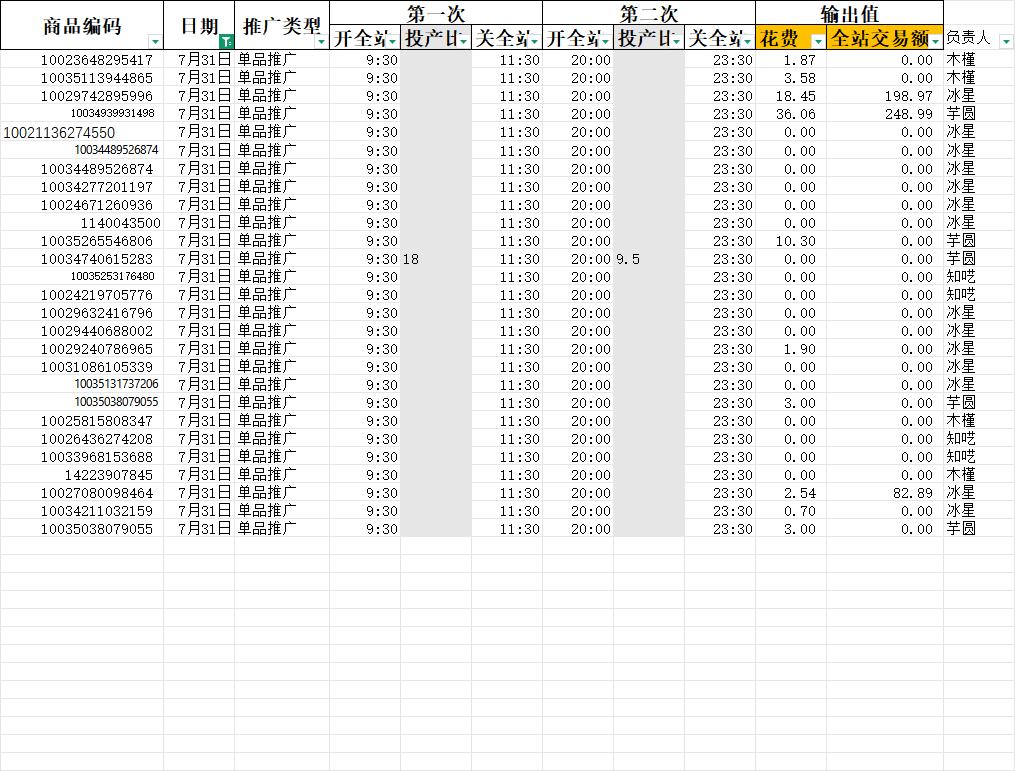Screen dimensions: 1015x771
Task: Click product code 10025815808347
Action: (96, 421)
